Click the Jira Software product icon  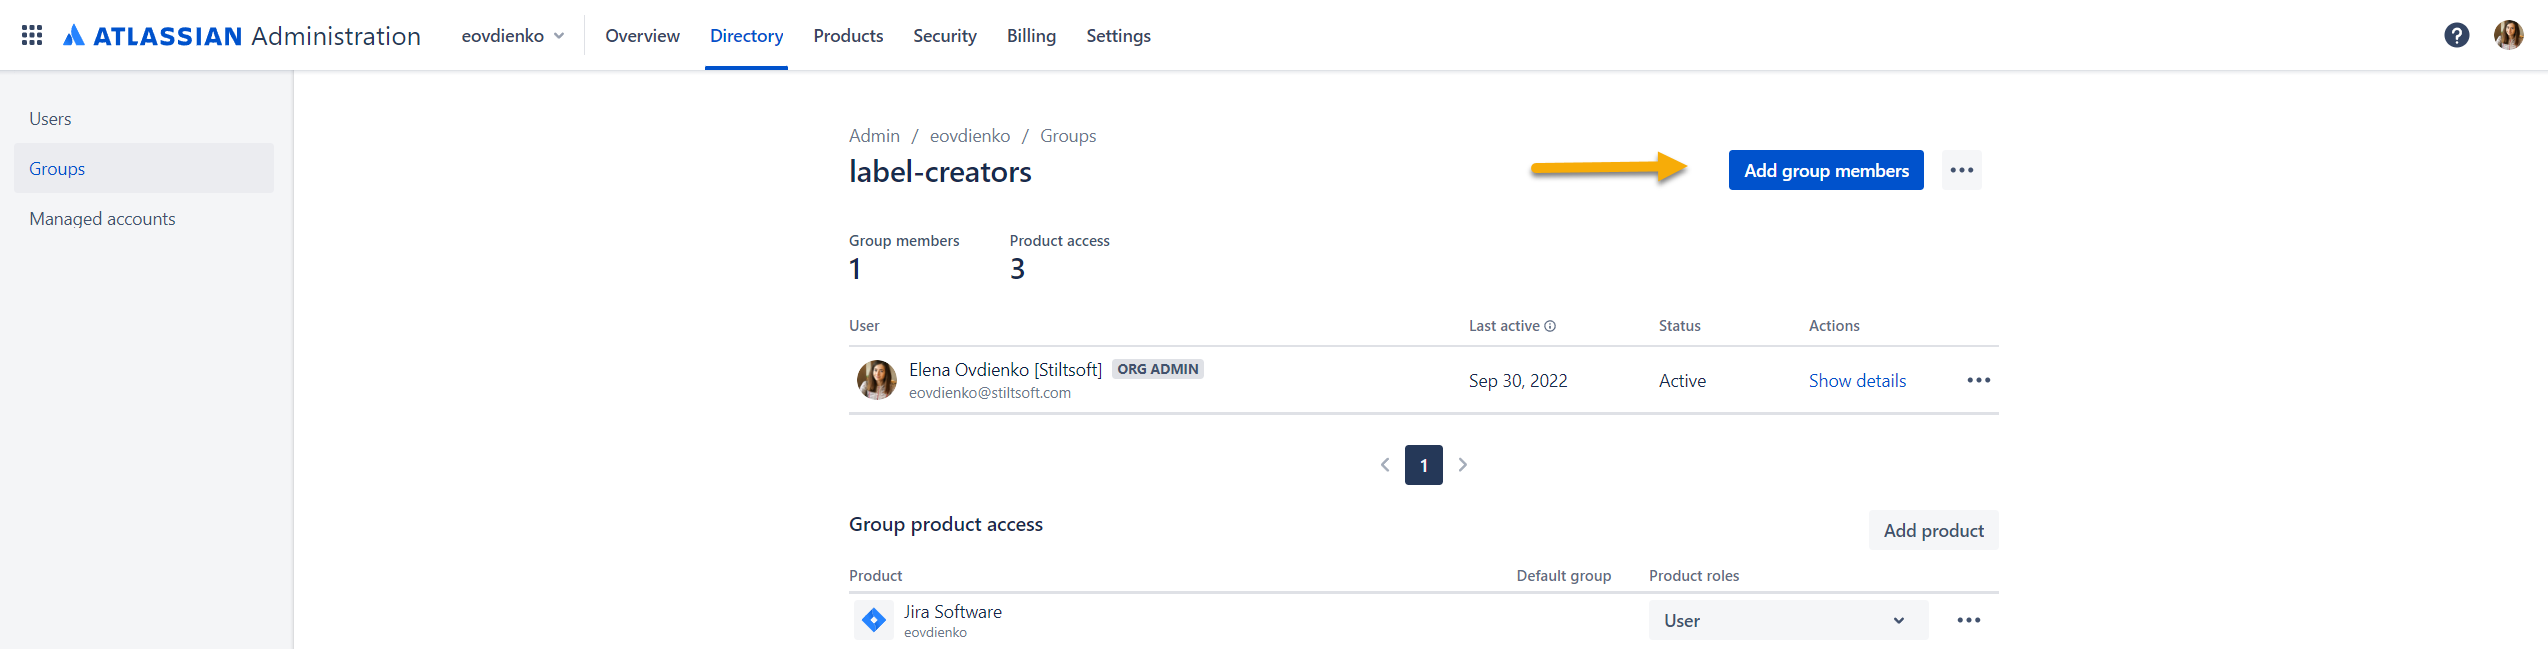tap(873, 620)
